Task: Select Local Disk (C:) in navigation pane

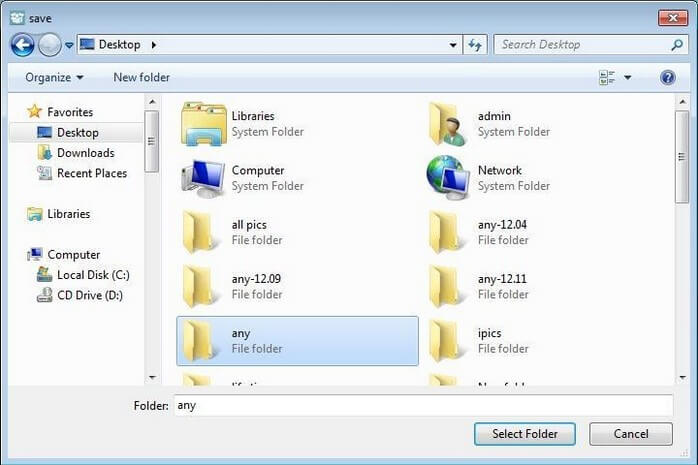Action: (93, 275)
